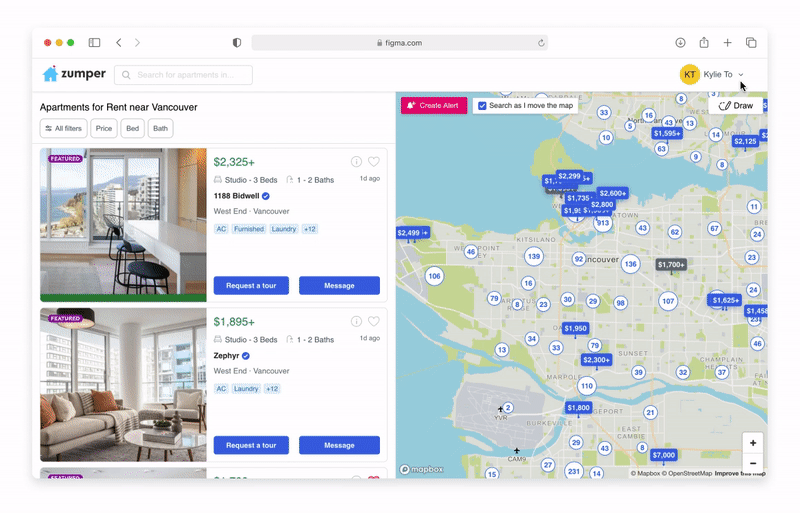Click the 107 listings cluster marker
The width and height of the screenshot is (800, 513).
click(x=668, y=301)
